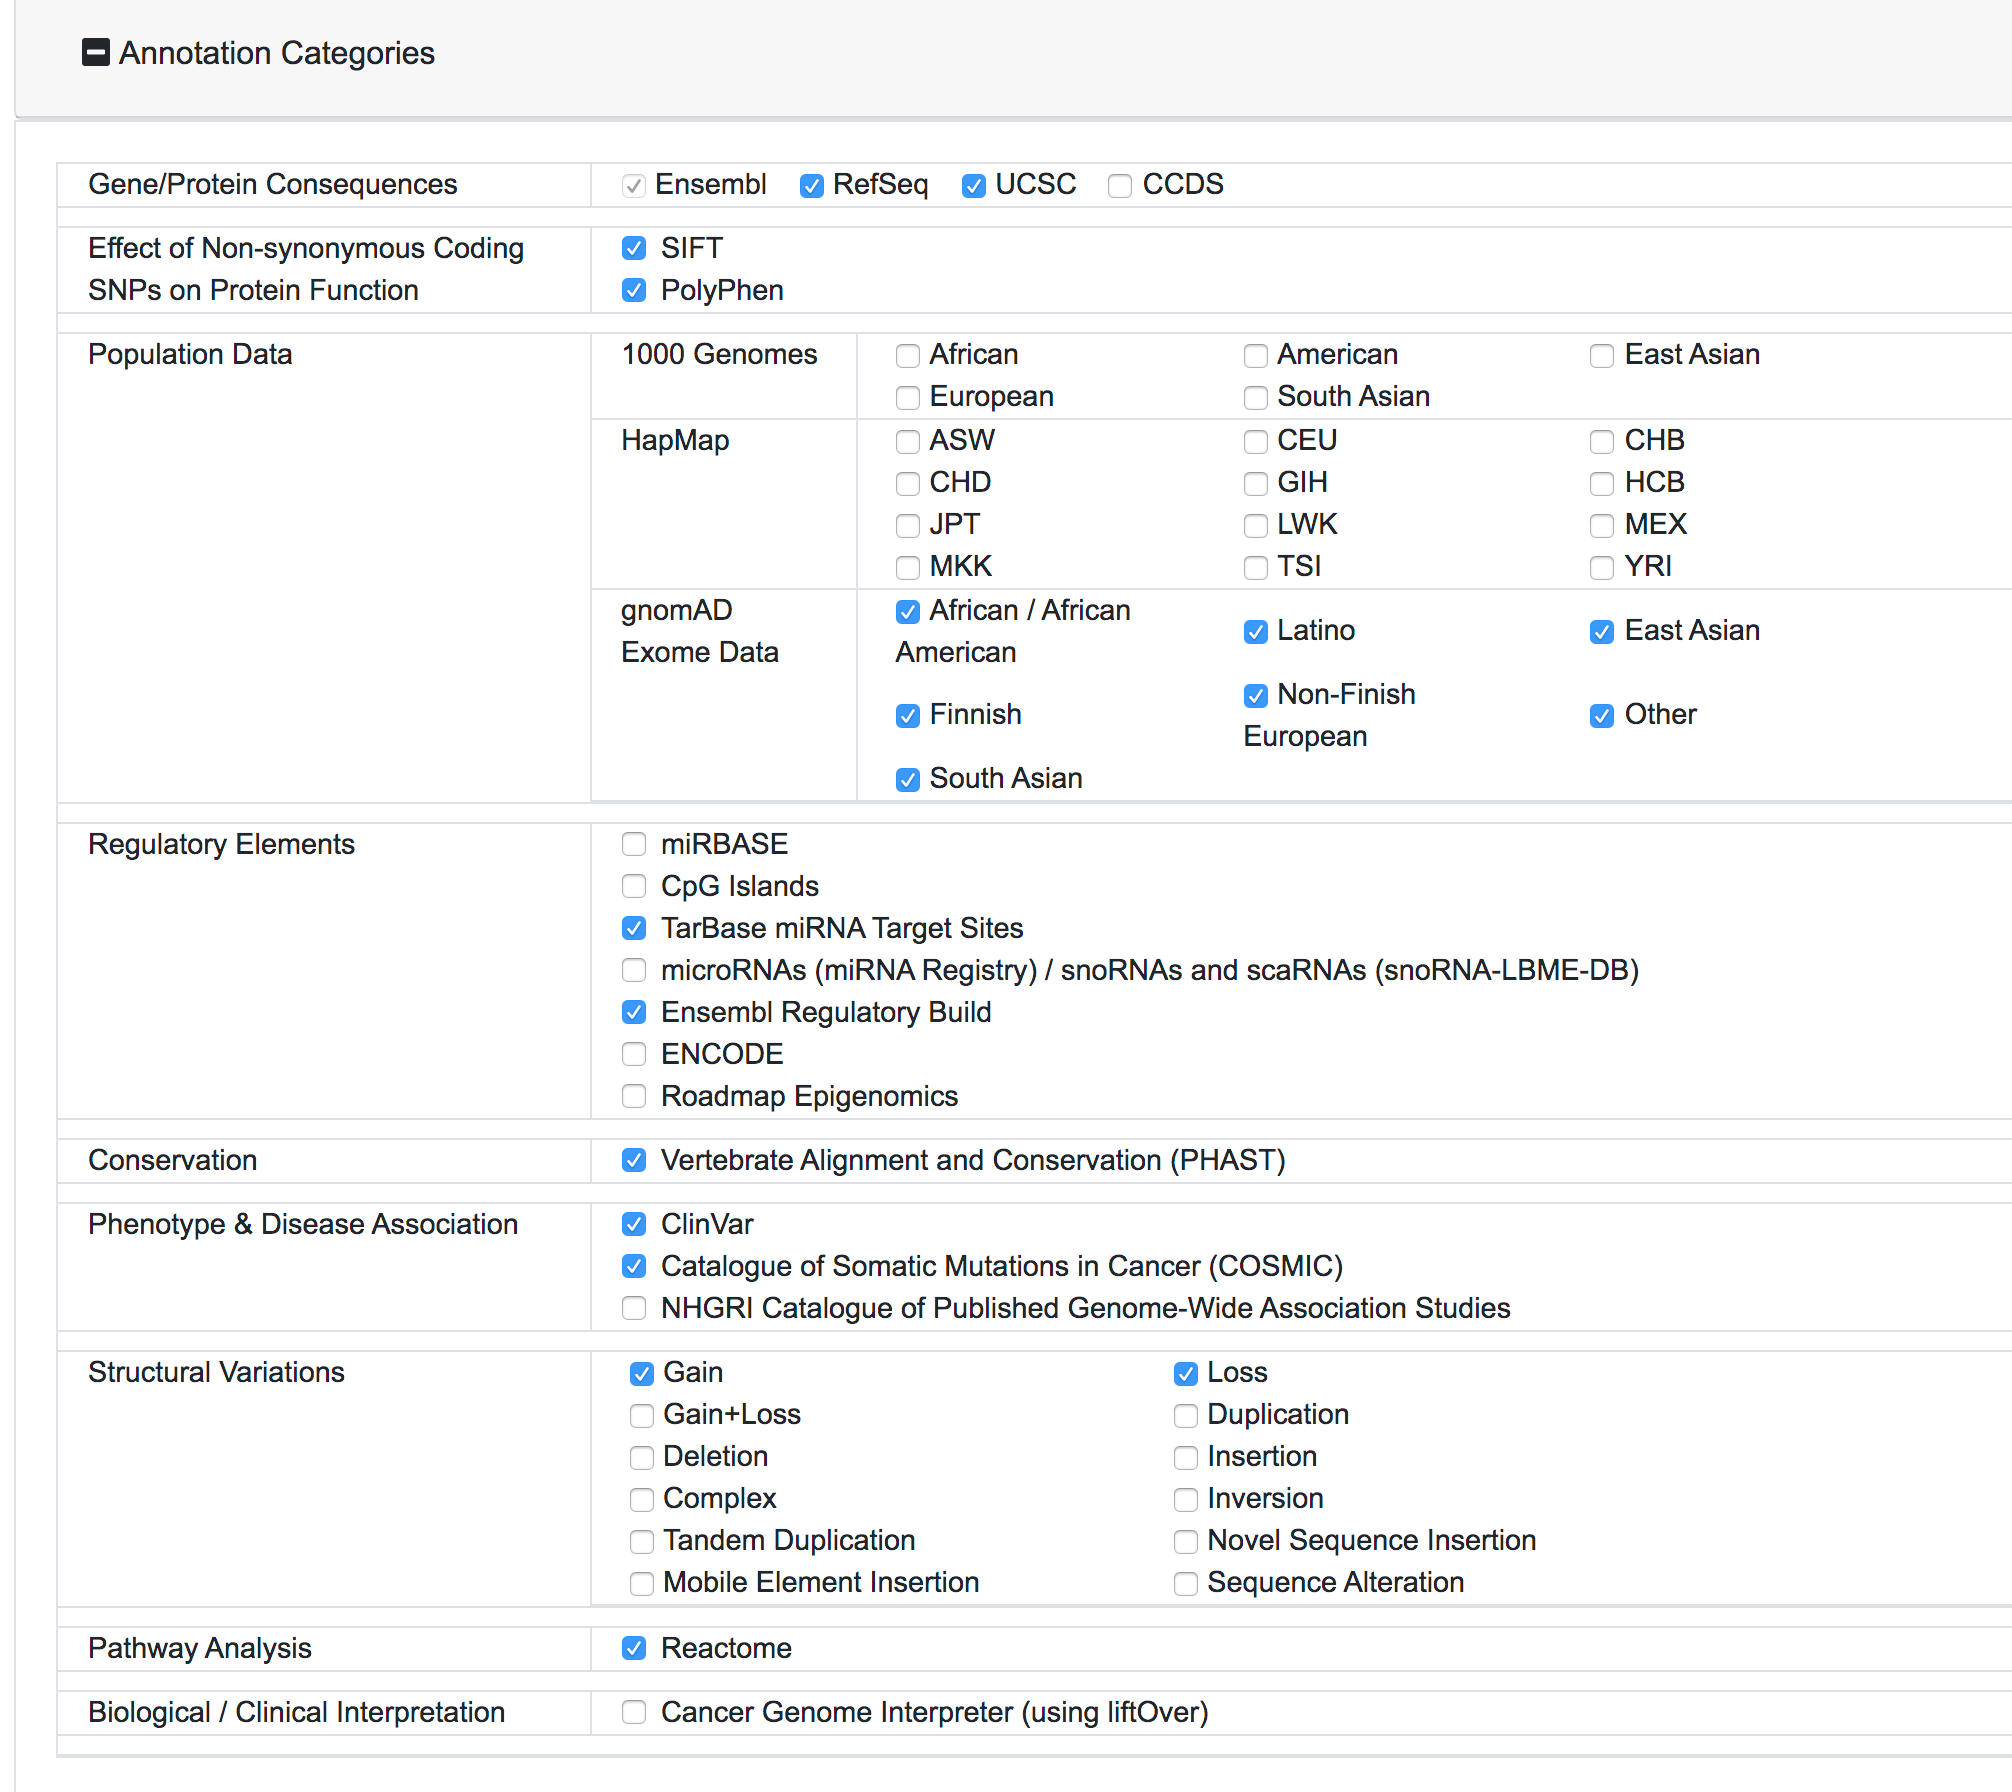
Task: Uncheck COSMIC catalogue checkbox
Action: click(634, 1266)
